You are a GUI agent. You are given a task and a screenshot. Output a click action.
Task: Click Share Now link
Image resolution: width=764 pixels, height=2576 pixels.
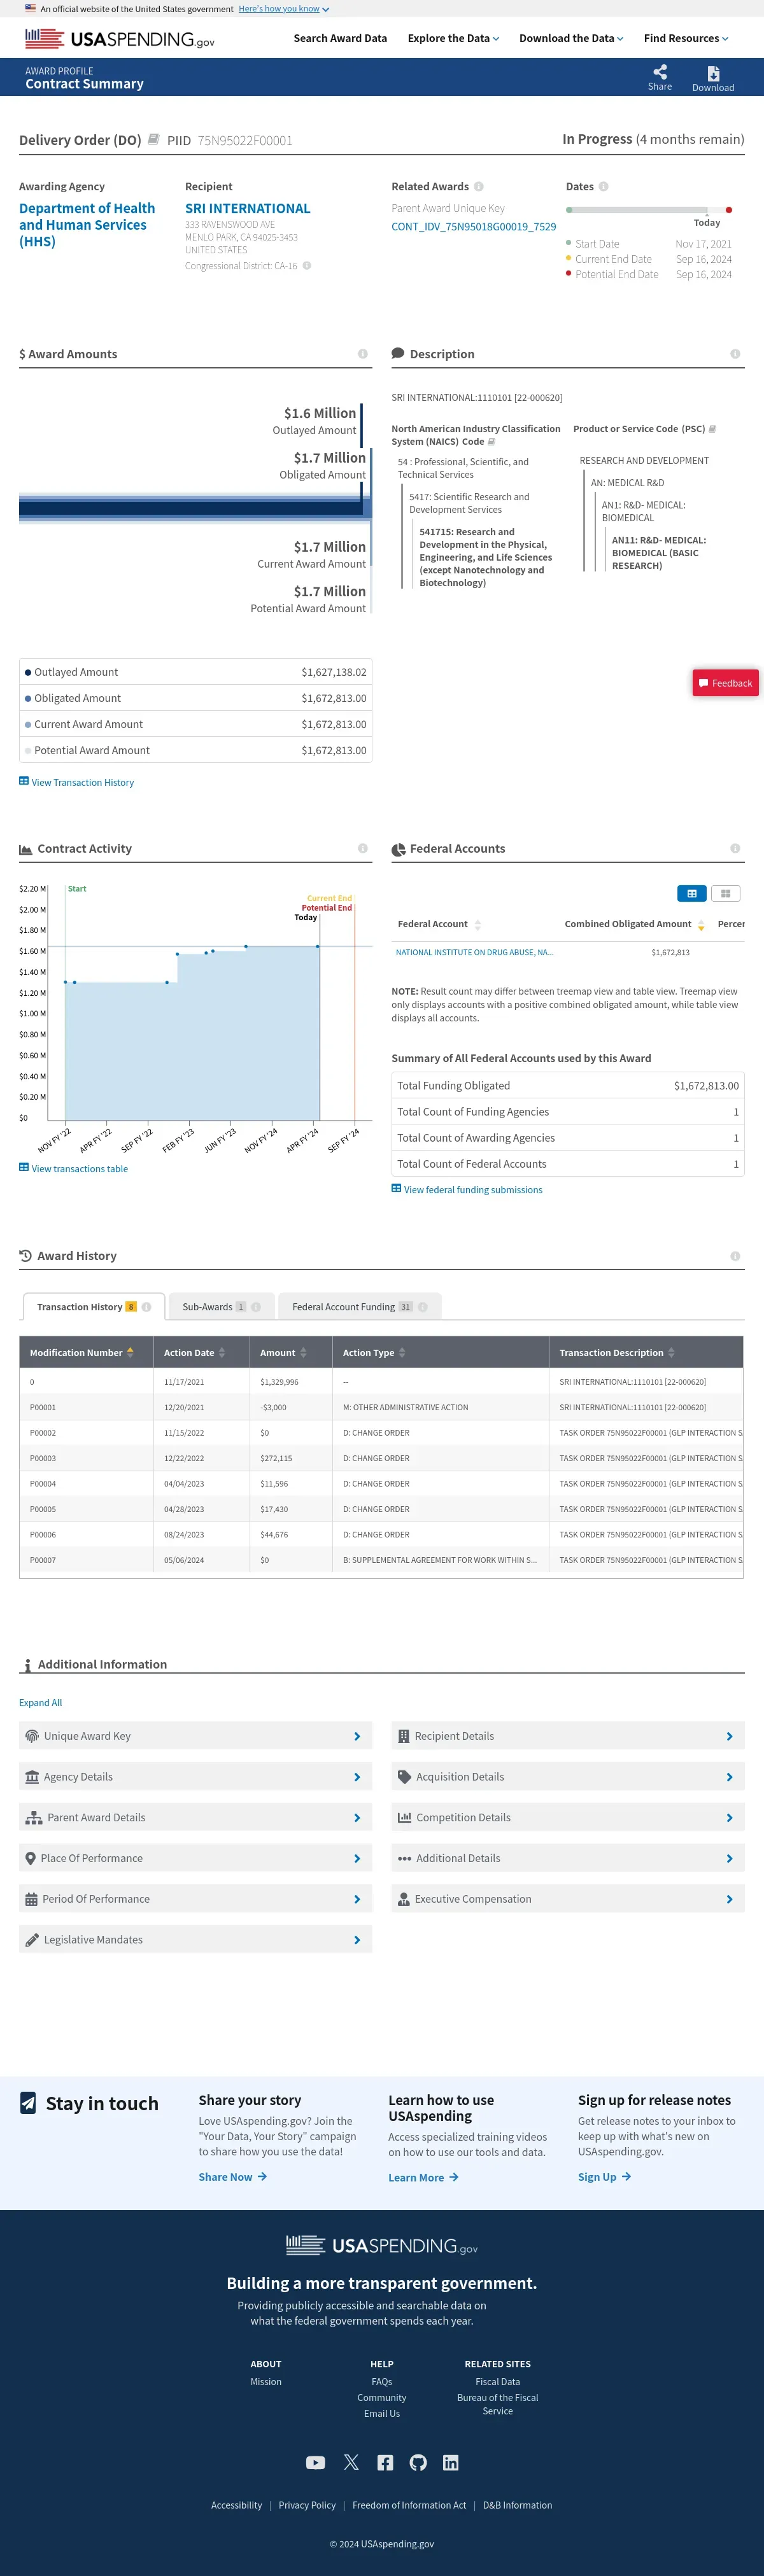[x=232, y=2177]
